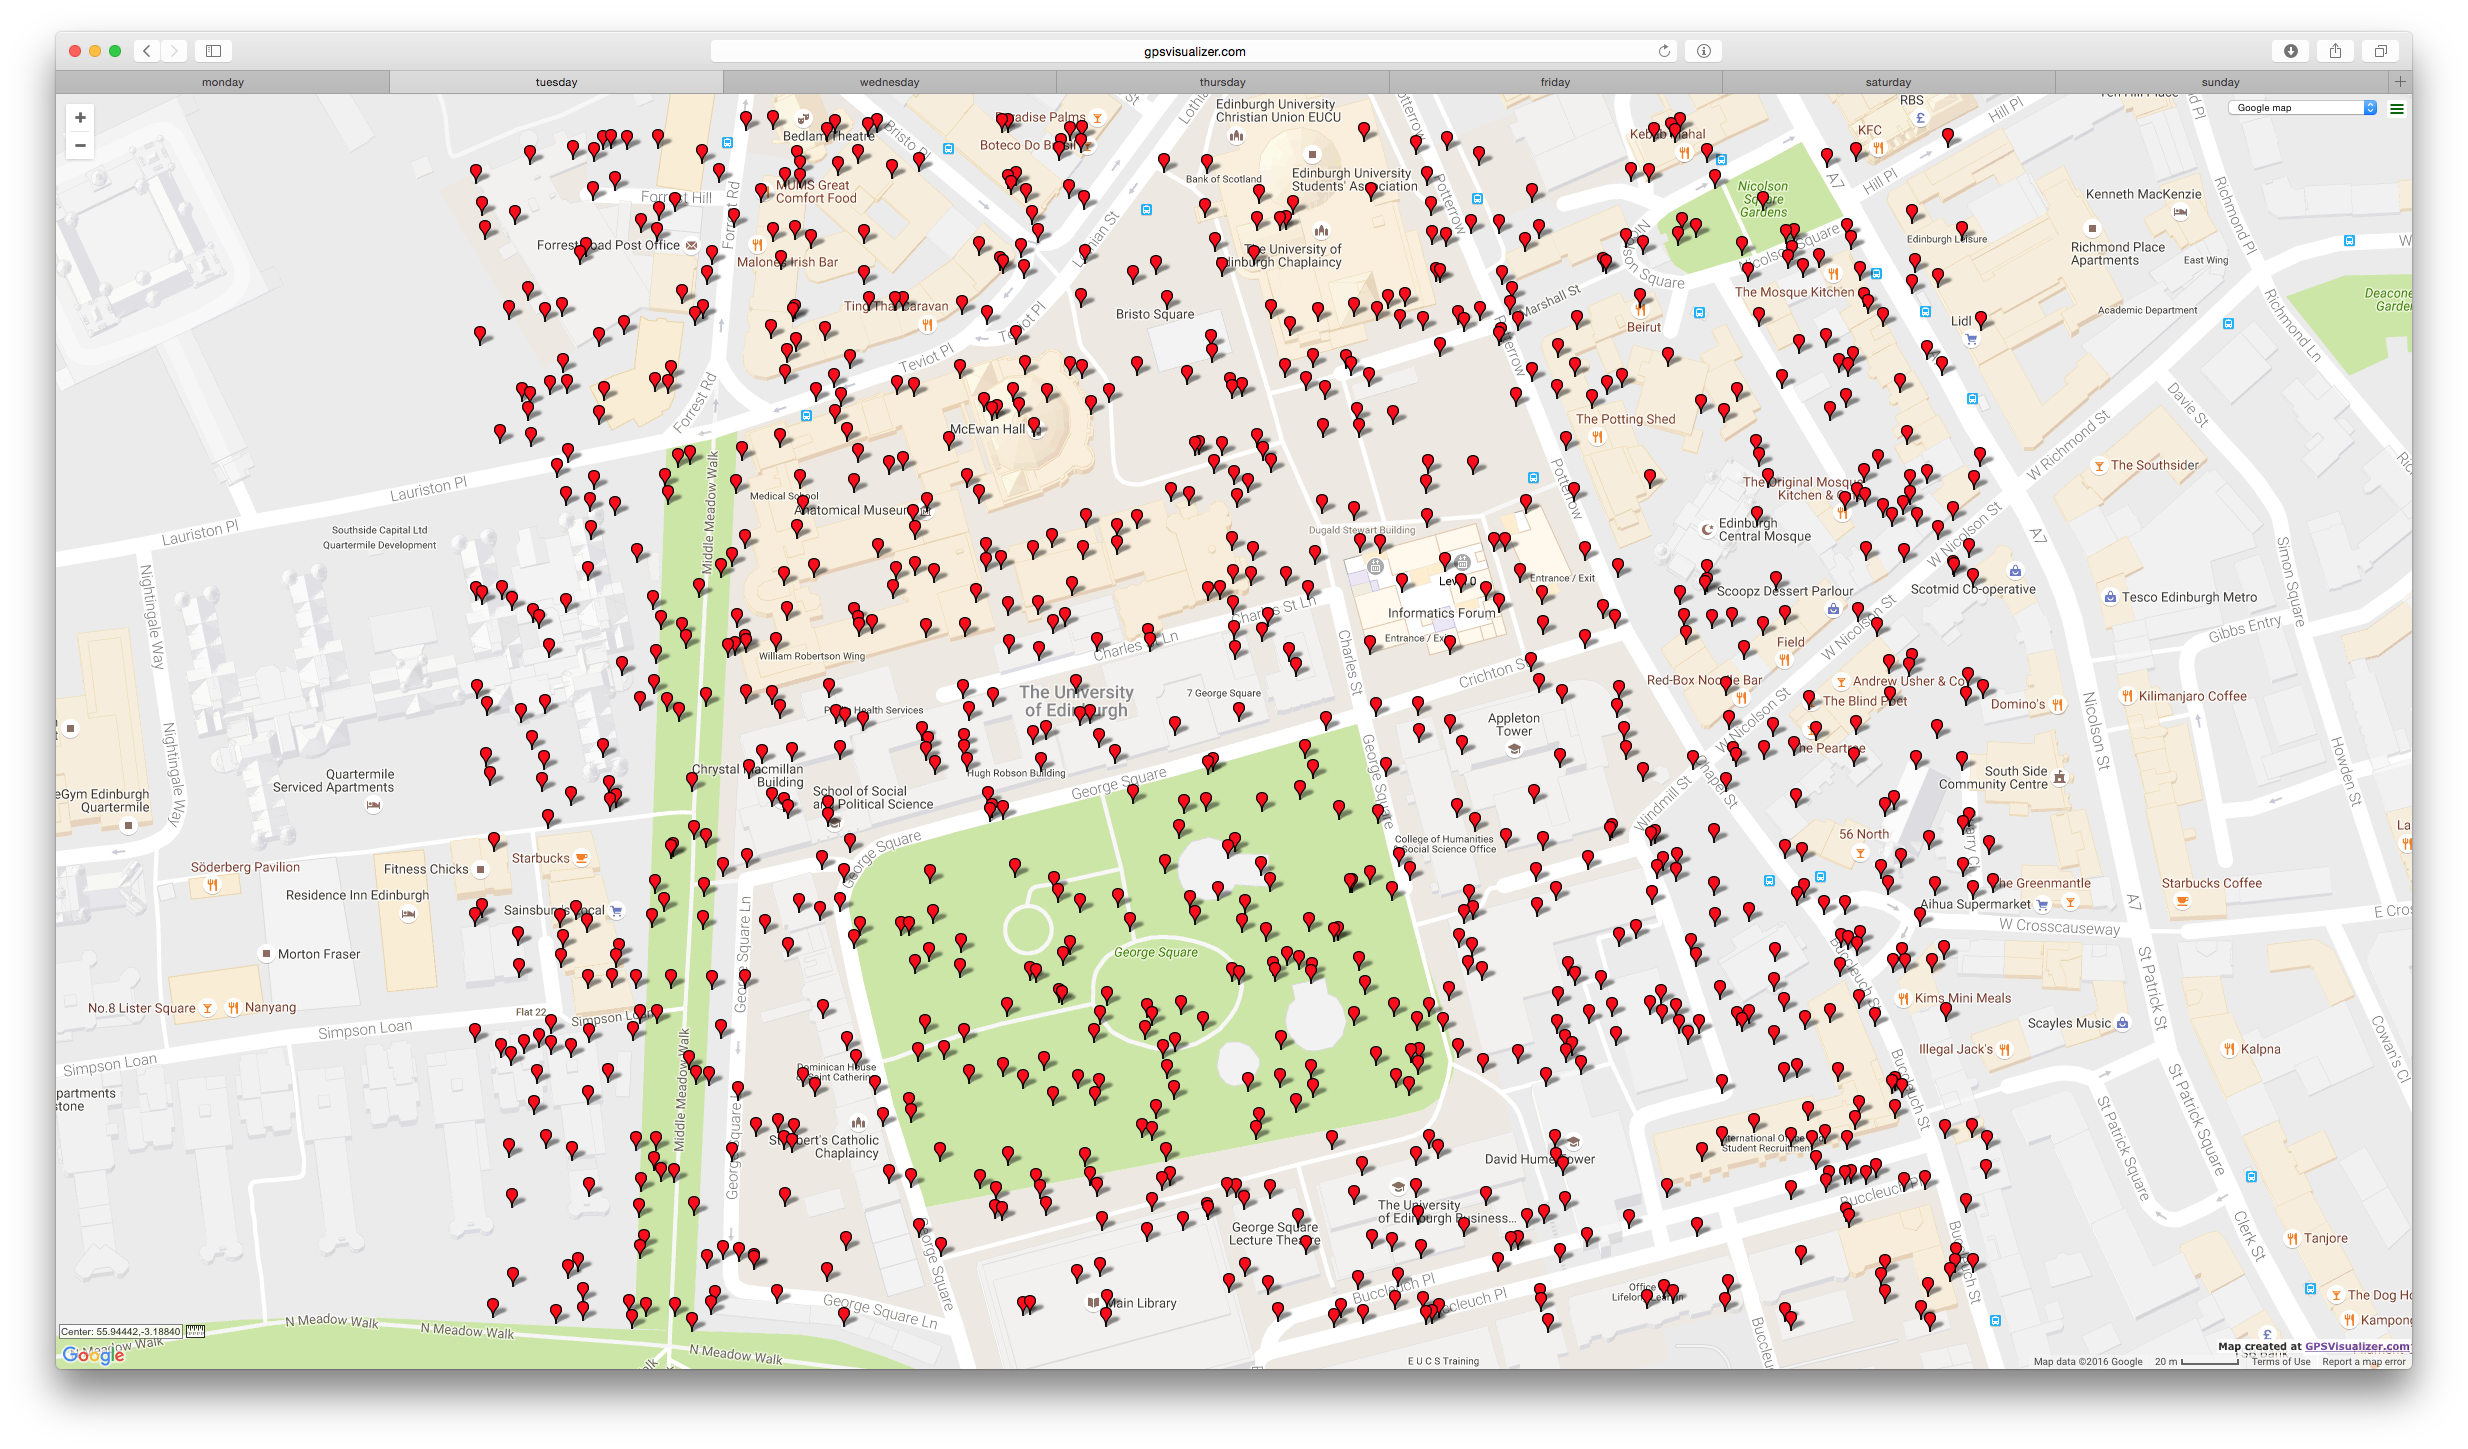Click the Scotmid Co-operative label

1973,589
